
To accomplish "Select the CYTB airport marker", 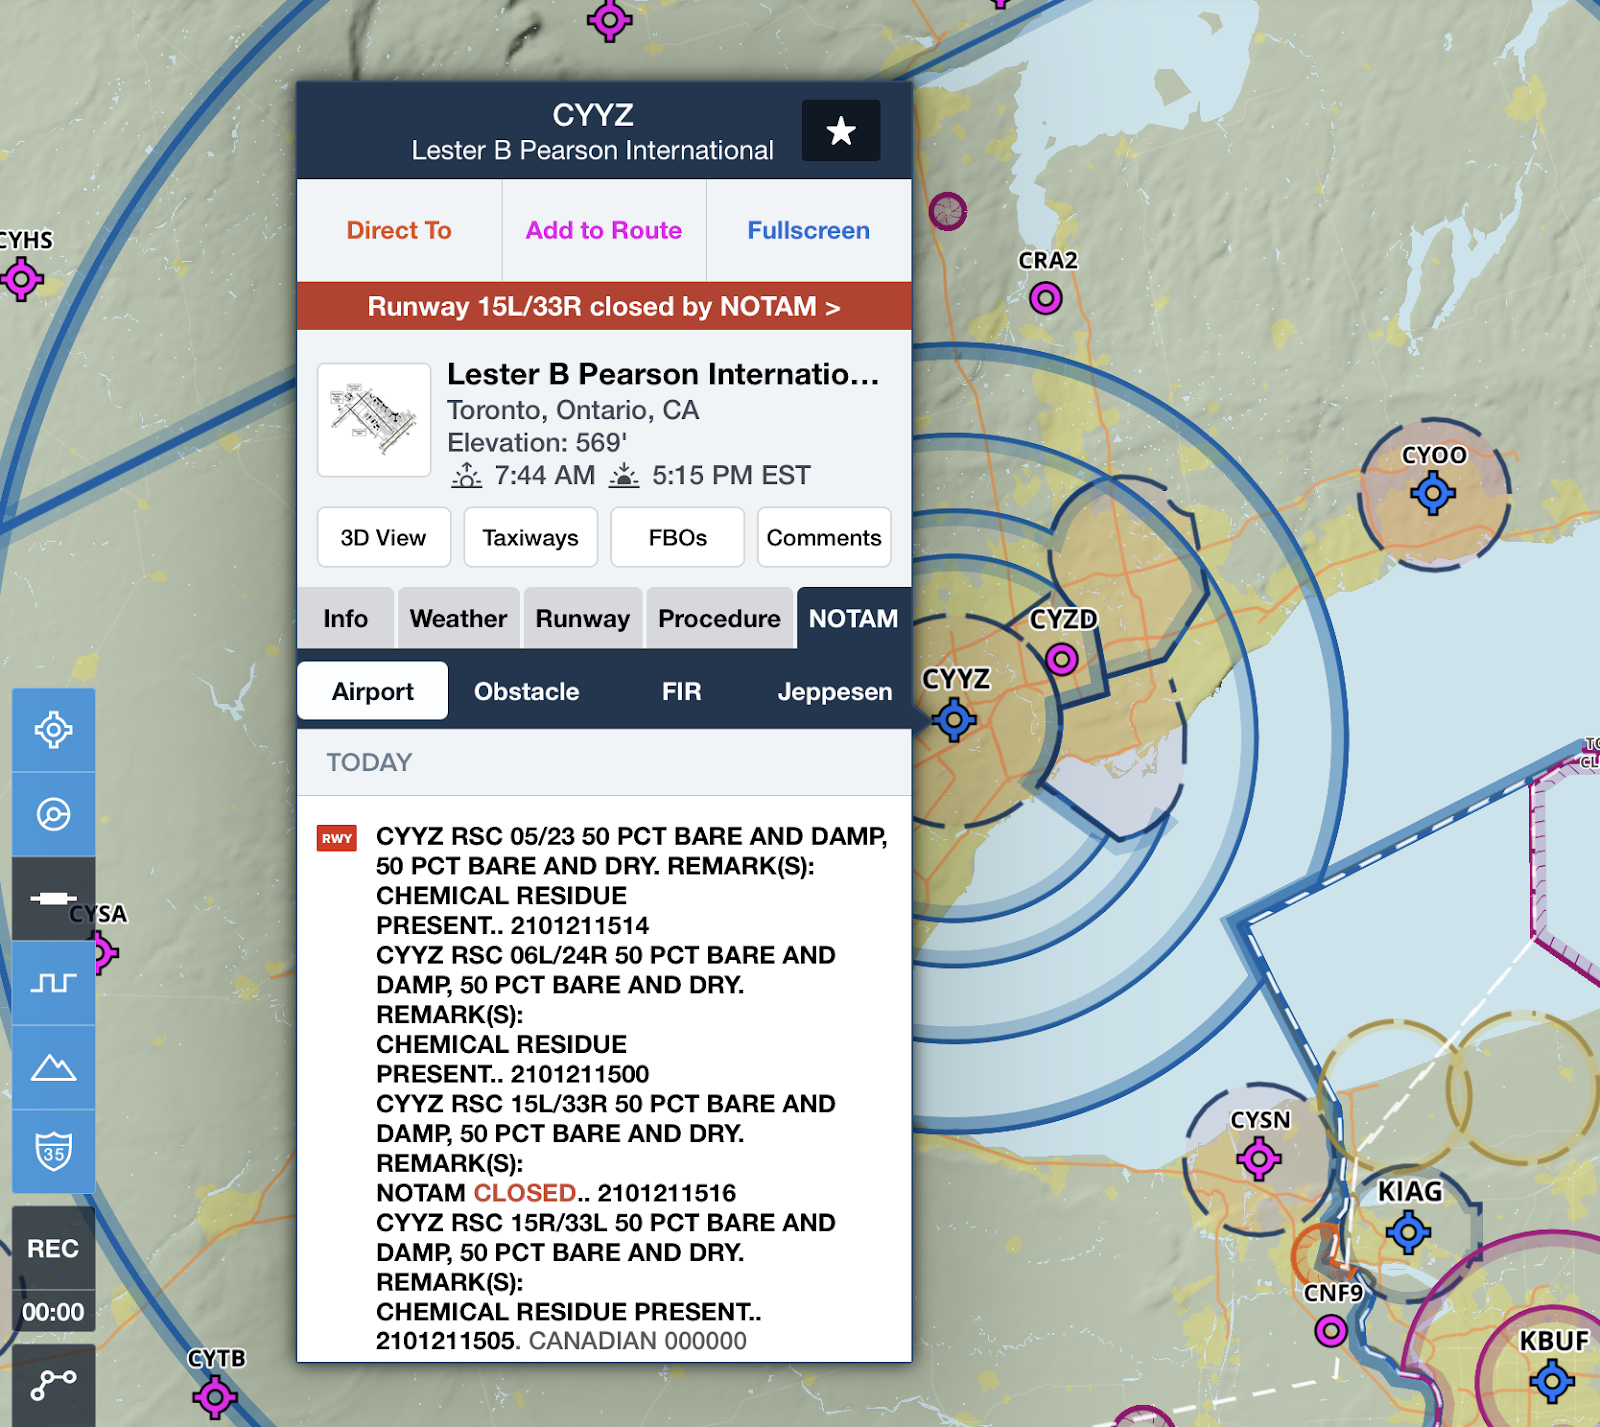I will [215, 1397].
